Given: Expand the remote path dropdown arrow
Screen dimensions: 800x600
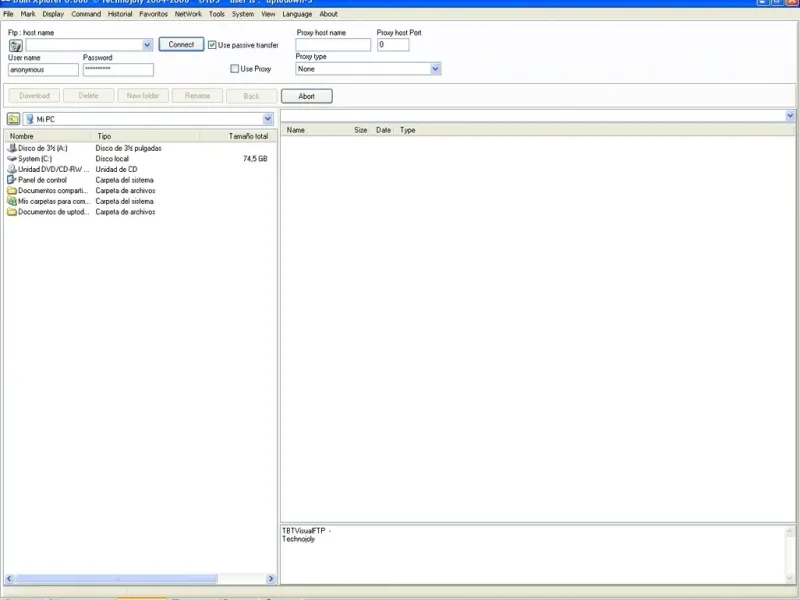Looking at the screenshot, I should [790, 116].
